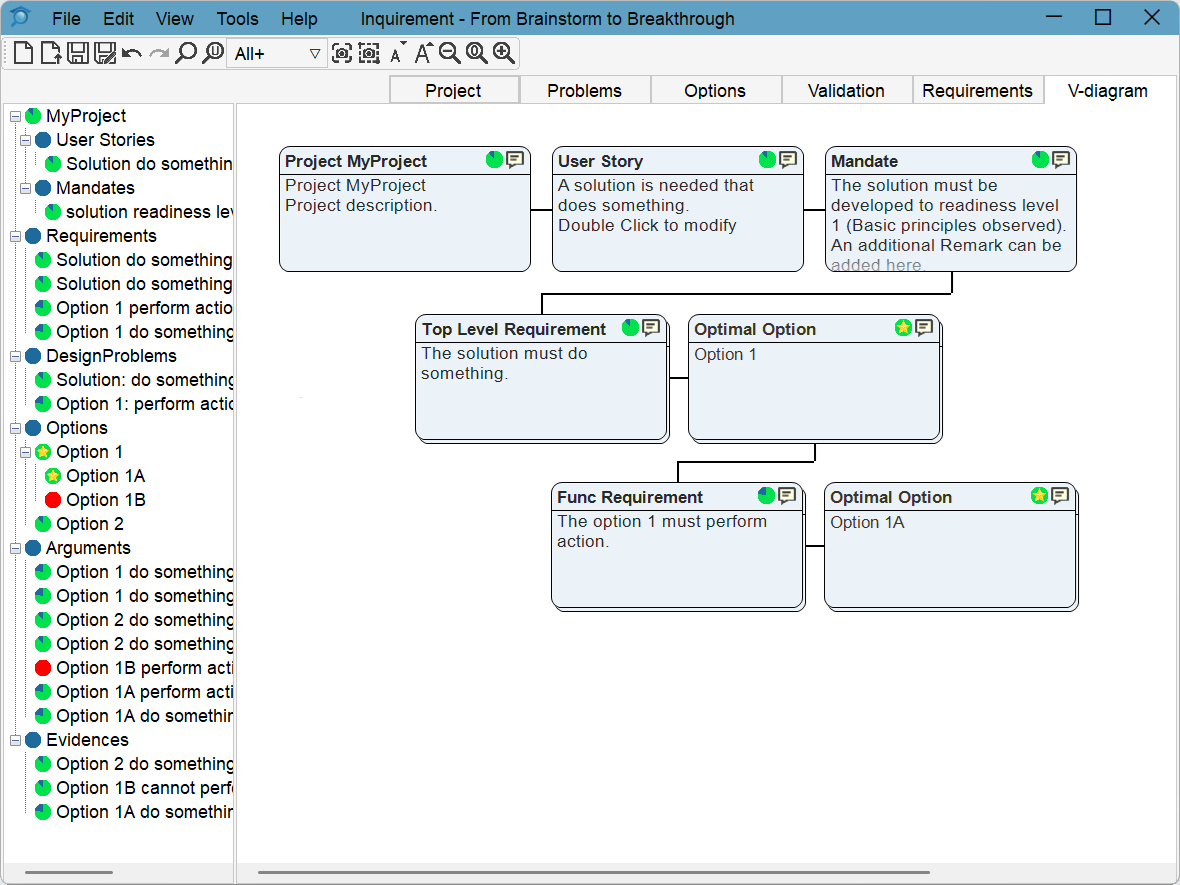Click the tree panel horizontal scrollbar
This screenshot has width=1180, height=885.
pyautogui.click(x=68, y=872)
